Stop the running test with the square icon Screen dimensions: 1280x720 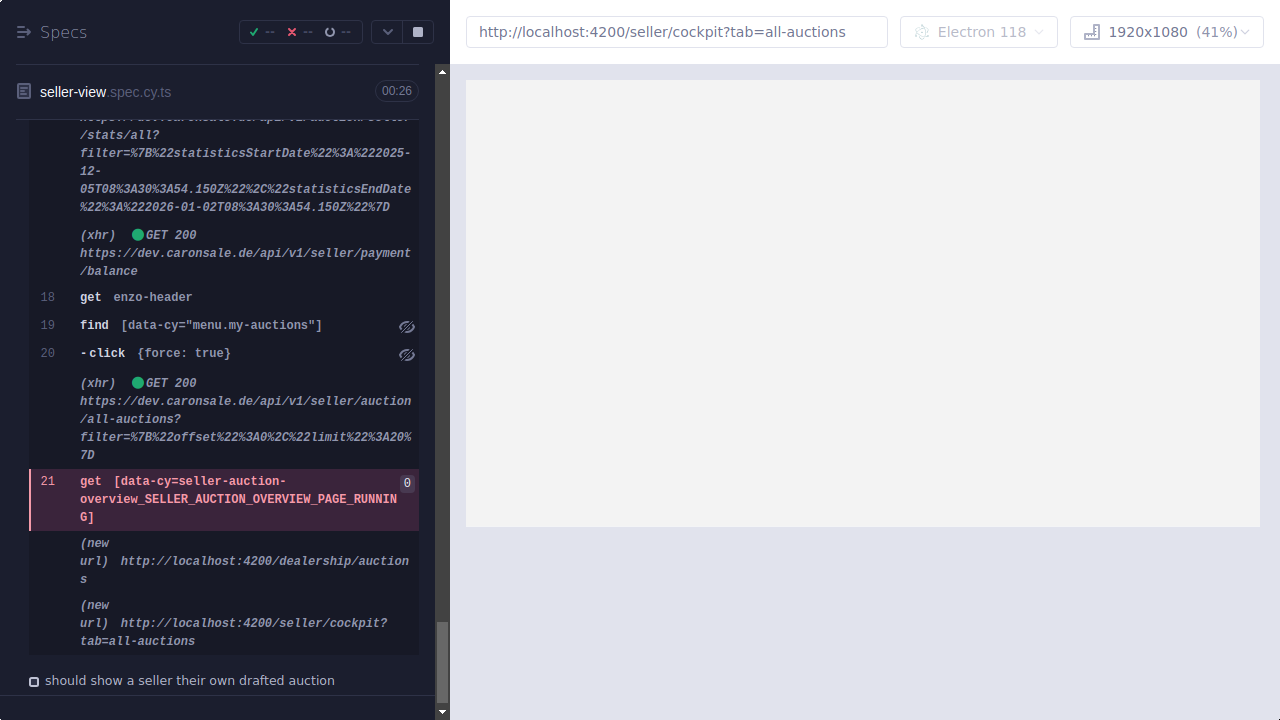click(x=417, y=31)
